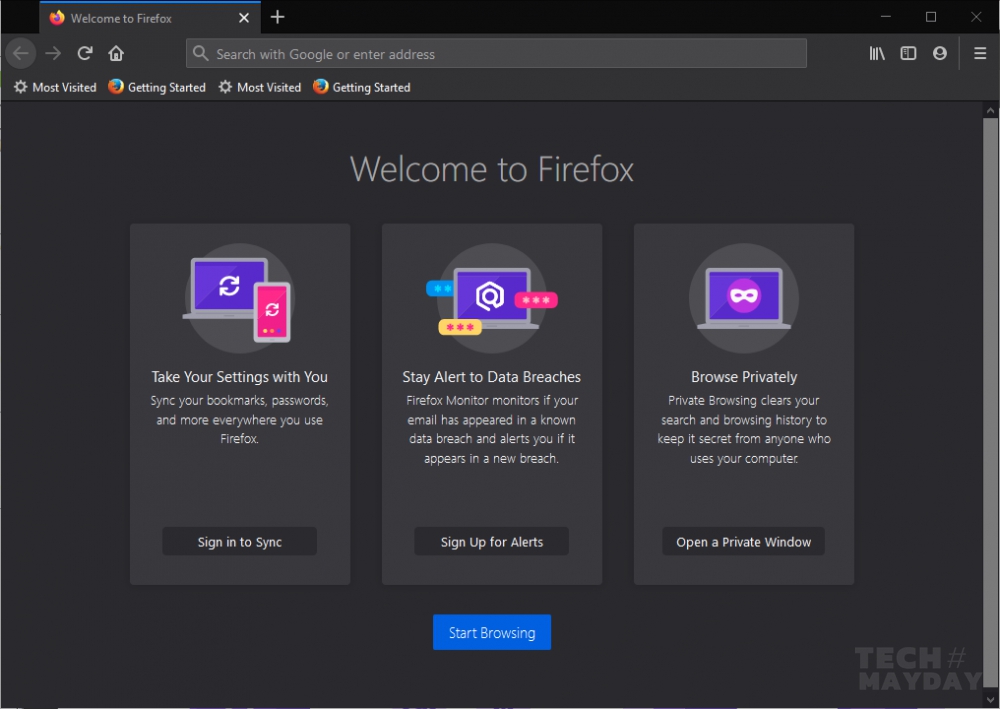Click Sign Up for Alerts button
The image size is (1000, 709).
click(492, 541)
